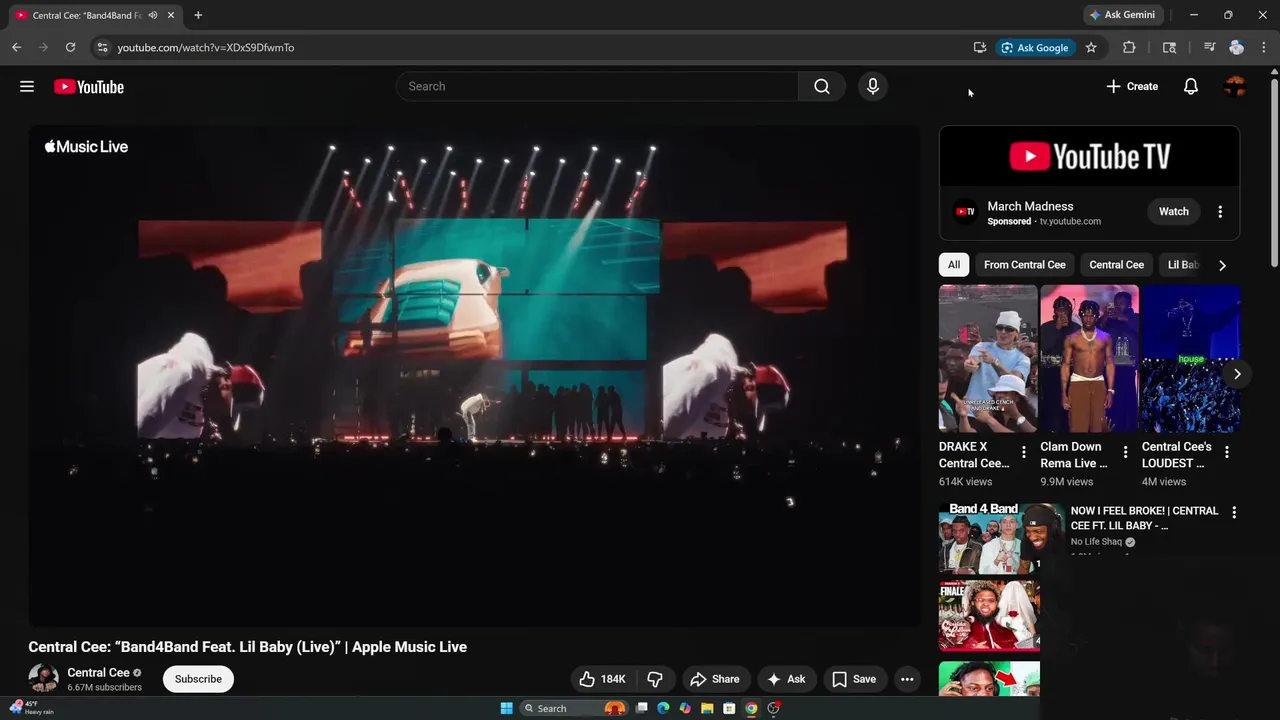Screen dimensions: 1280x720
Task: Open Central Cee's LOUDEST short thumbnail
Action: point(1192,358)
